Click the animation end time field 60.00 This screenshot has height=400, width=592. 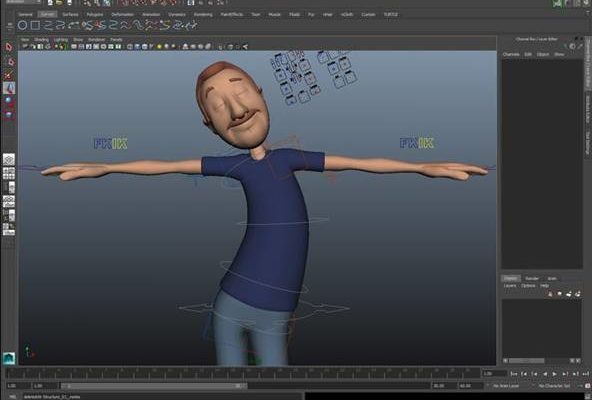point(471,386)
